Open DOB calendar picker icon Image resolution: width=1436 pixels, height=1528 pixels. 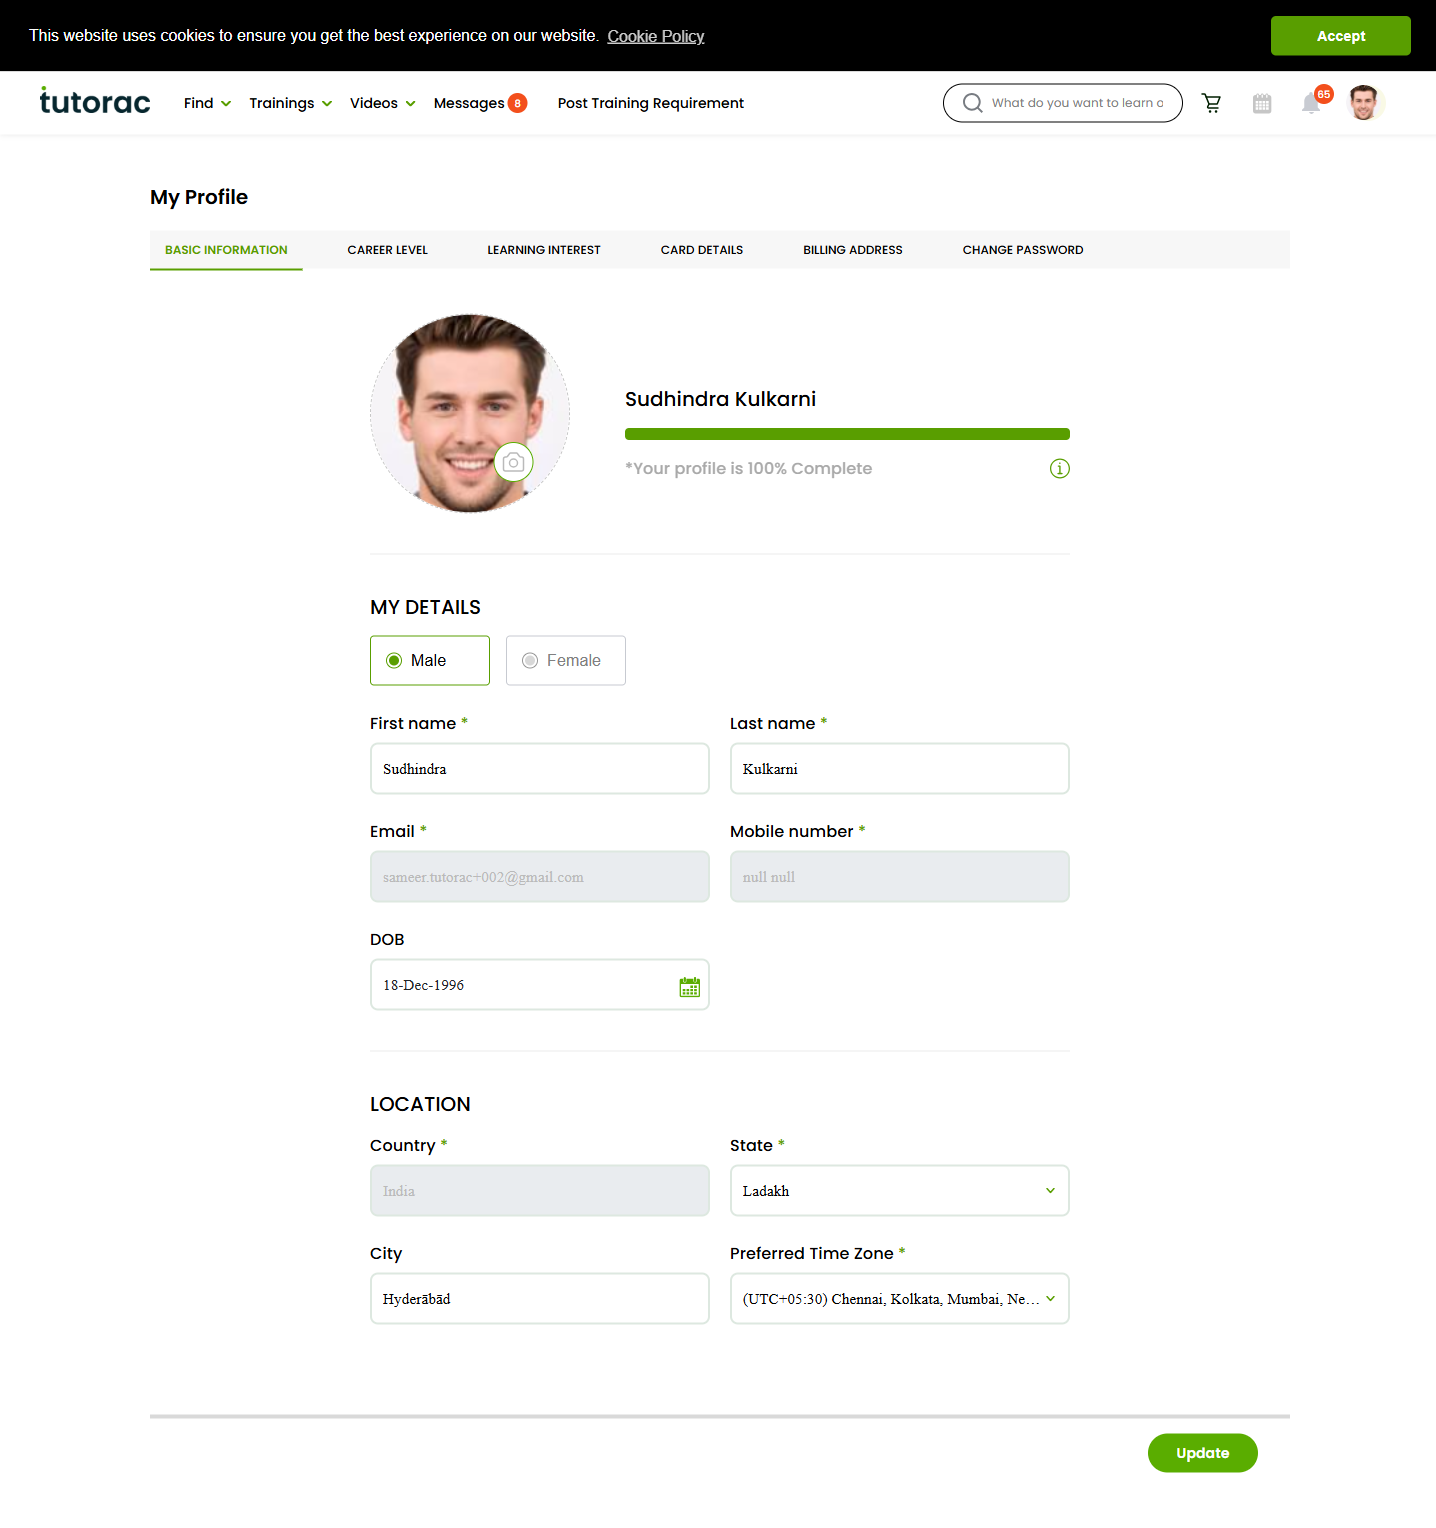(x=689, y=987)
